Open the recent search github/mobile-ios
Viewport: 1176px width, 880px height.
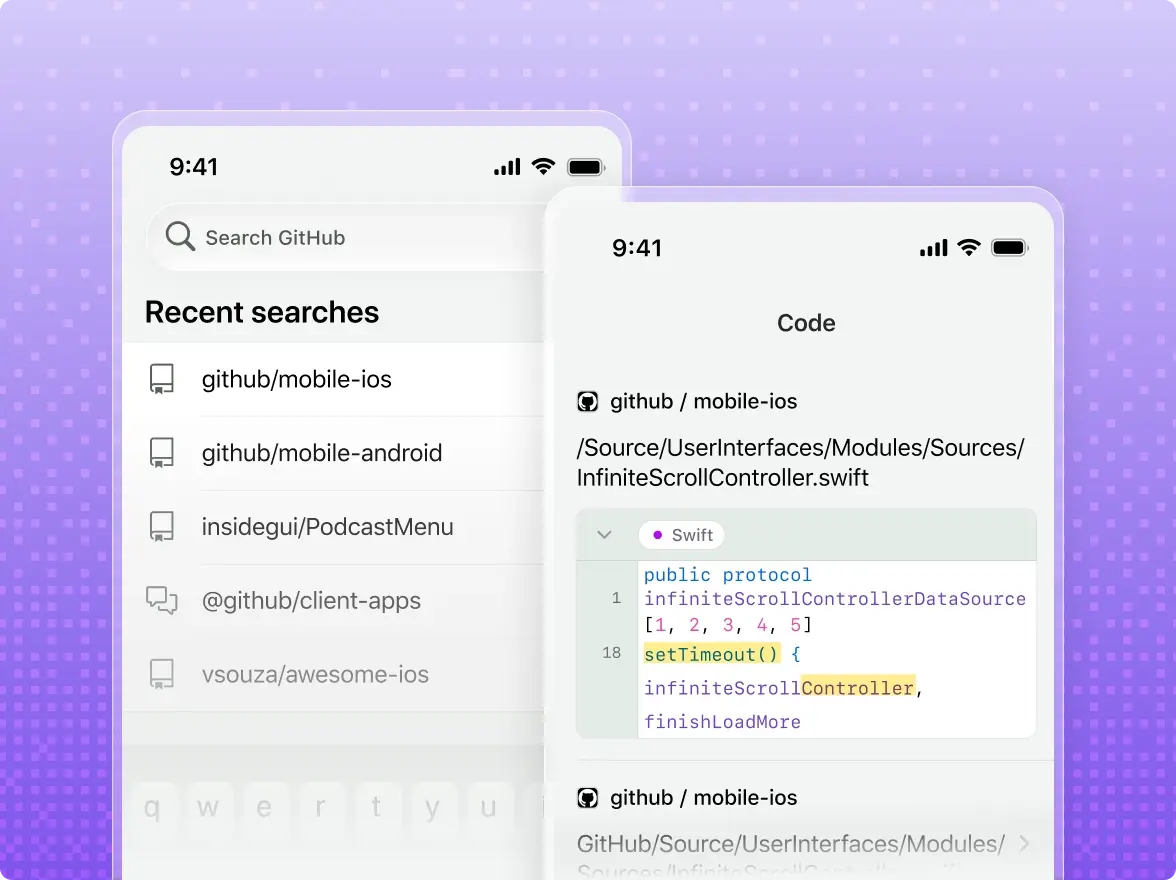click(x=334, y=379)
